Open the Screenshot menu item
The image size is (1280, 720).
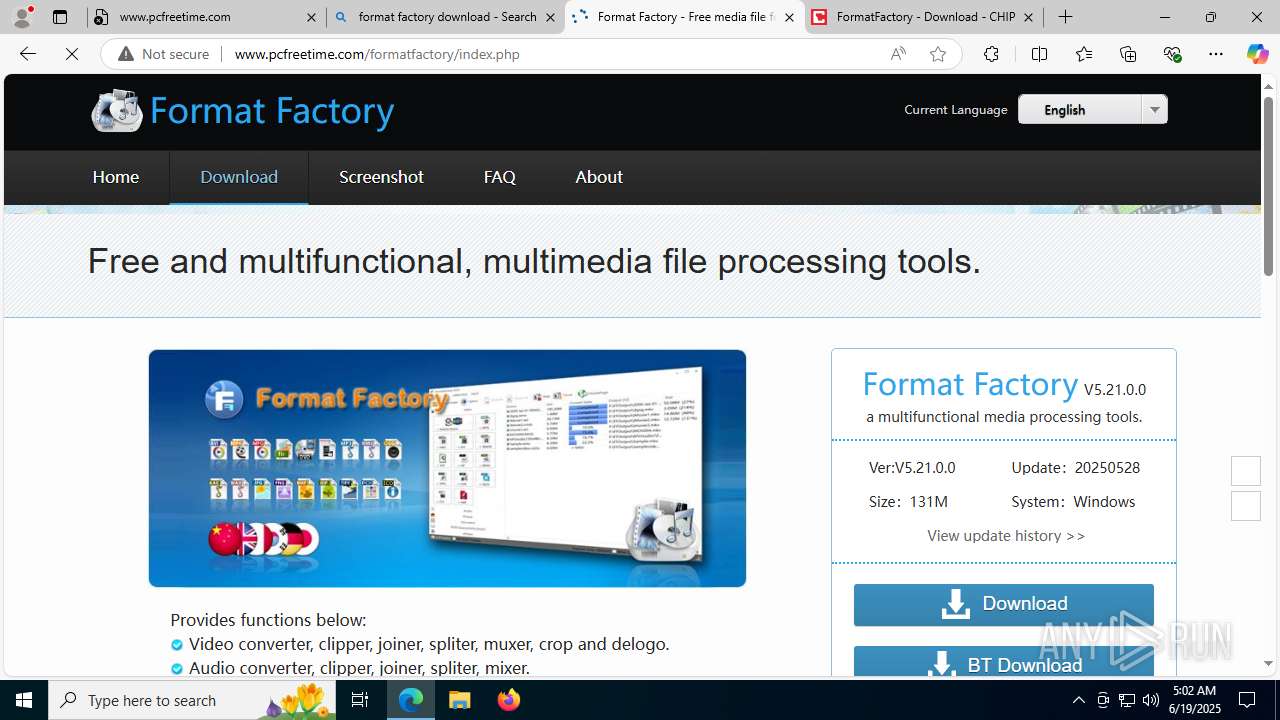click(381, 177)
